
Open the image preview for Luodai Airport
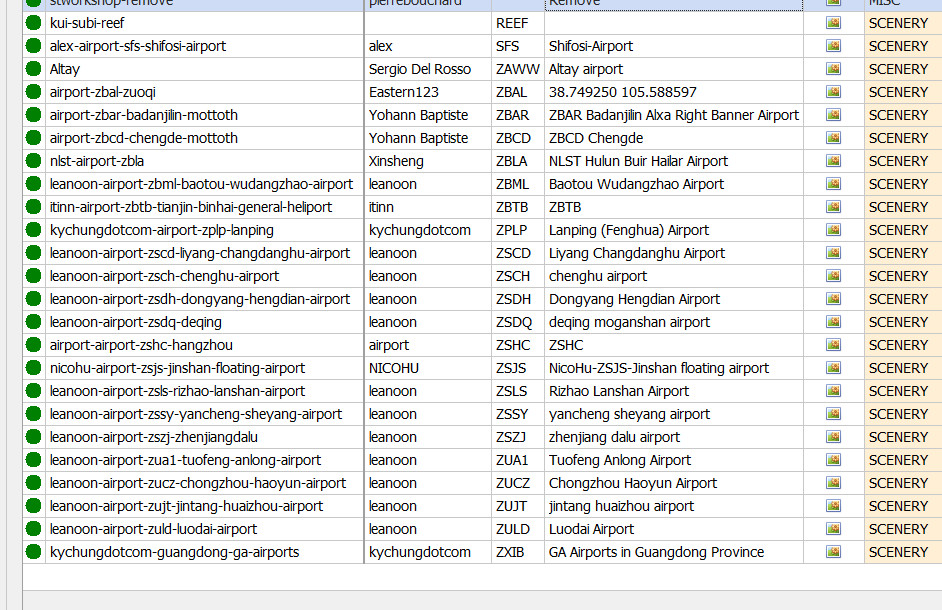click(833, 529)
